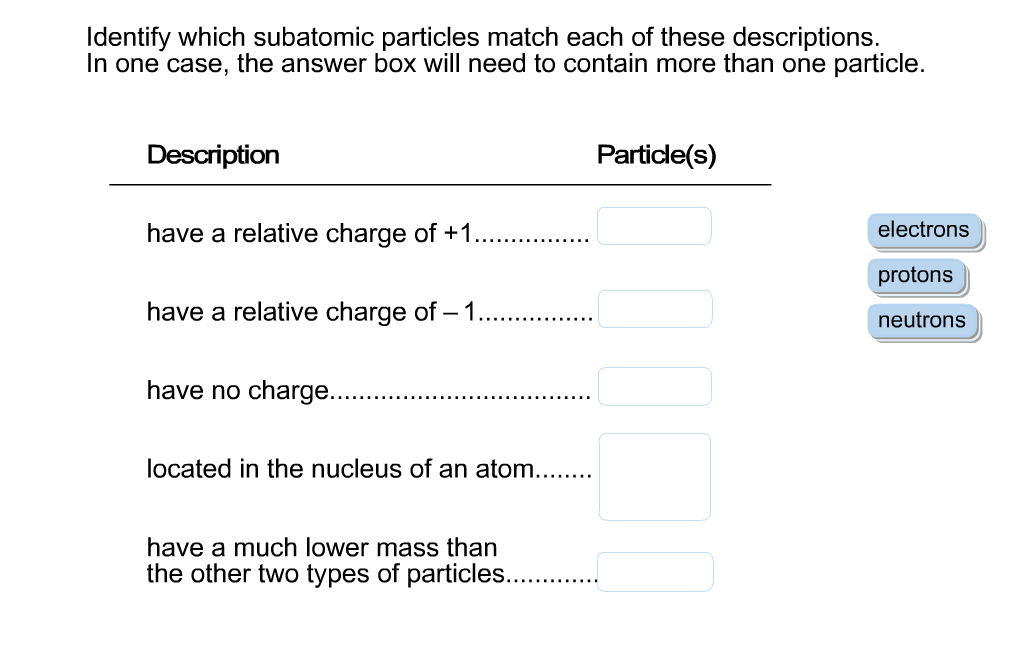Screen dimensions: 1024x660
Task: Click the answer box for 'have no charge'
Action: (x=654, y=386)
